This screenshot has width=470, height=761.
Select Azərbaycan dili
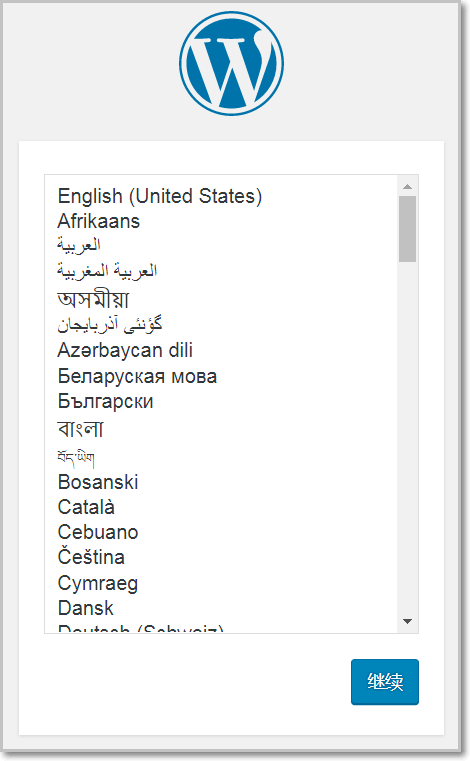[x=125, y=350]
